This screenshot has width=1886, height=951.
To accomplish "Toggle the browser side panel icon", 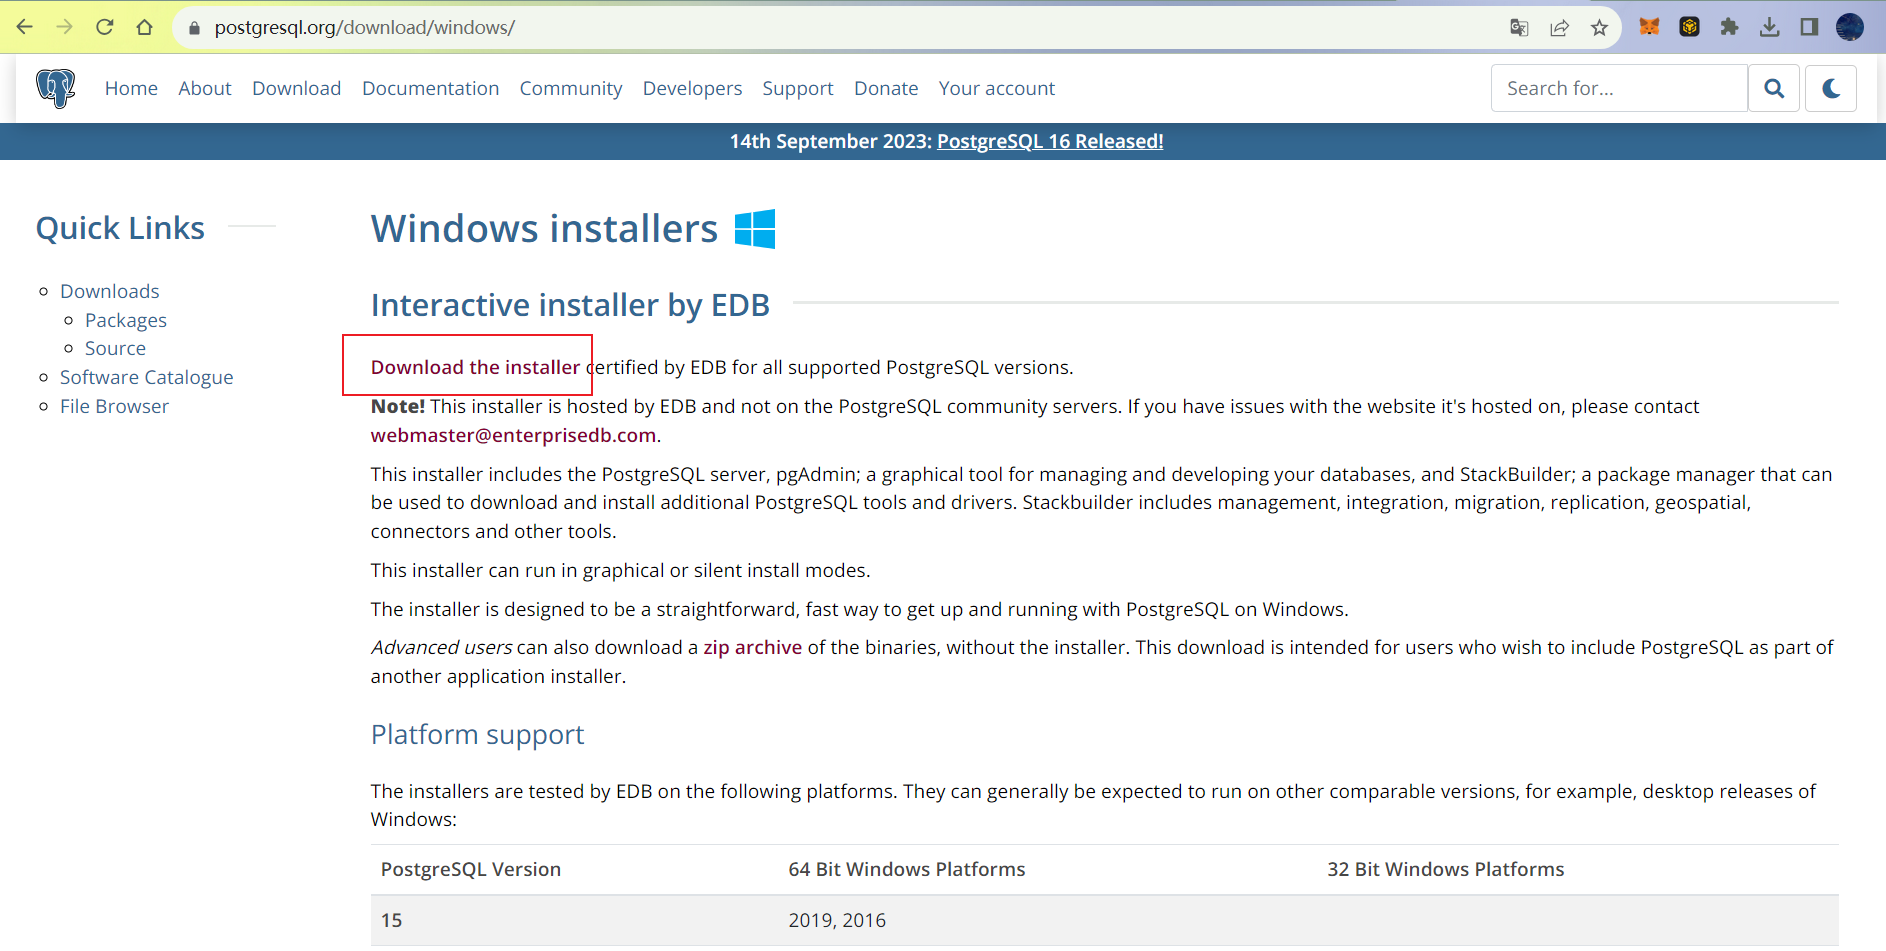I will pyautogui.click(x=1809, y=27).
